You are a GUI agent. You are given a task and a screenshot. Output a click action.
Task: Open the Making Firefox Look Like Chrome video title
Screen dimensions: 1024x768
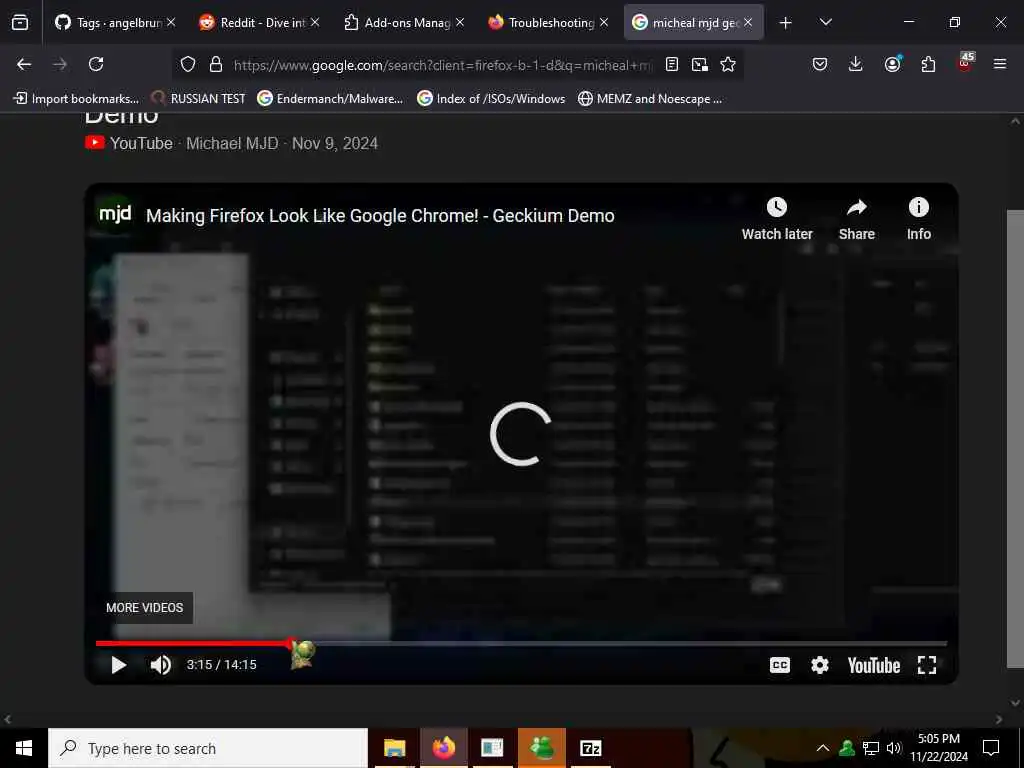click(380, 216)
